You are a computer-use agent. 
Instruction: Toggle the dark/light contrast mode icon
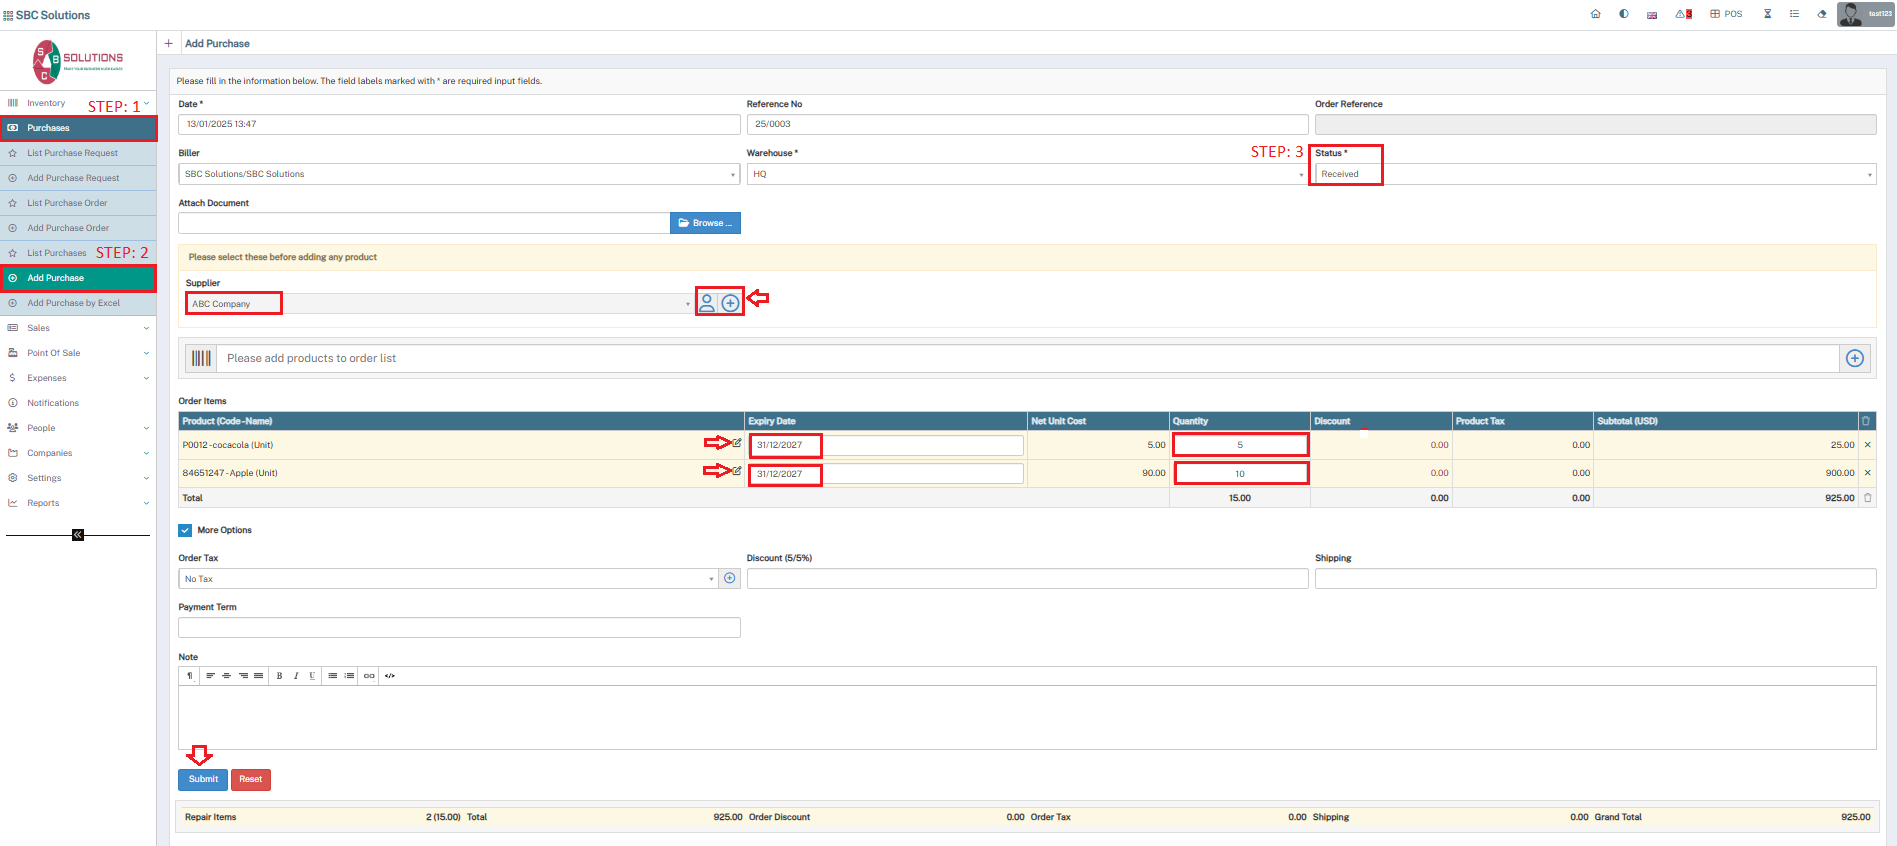[x=1623, y=14]
